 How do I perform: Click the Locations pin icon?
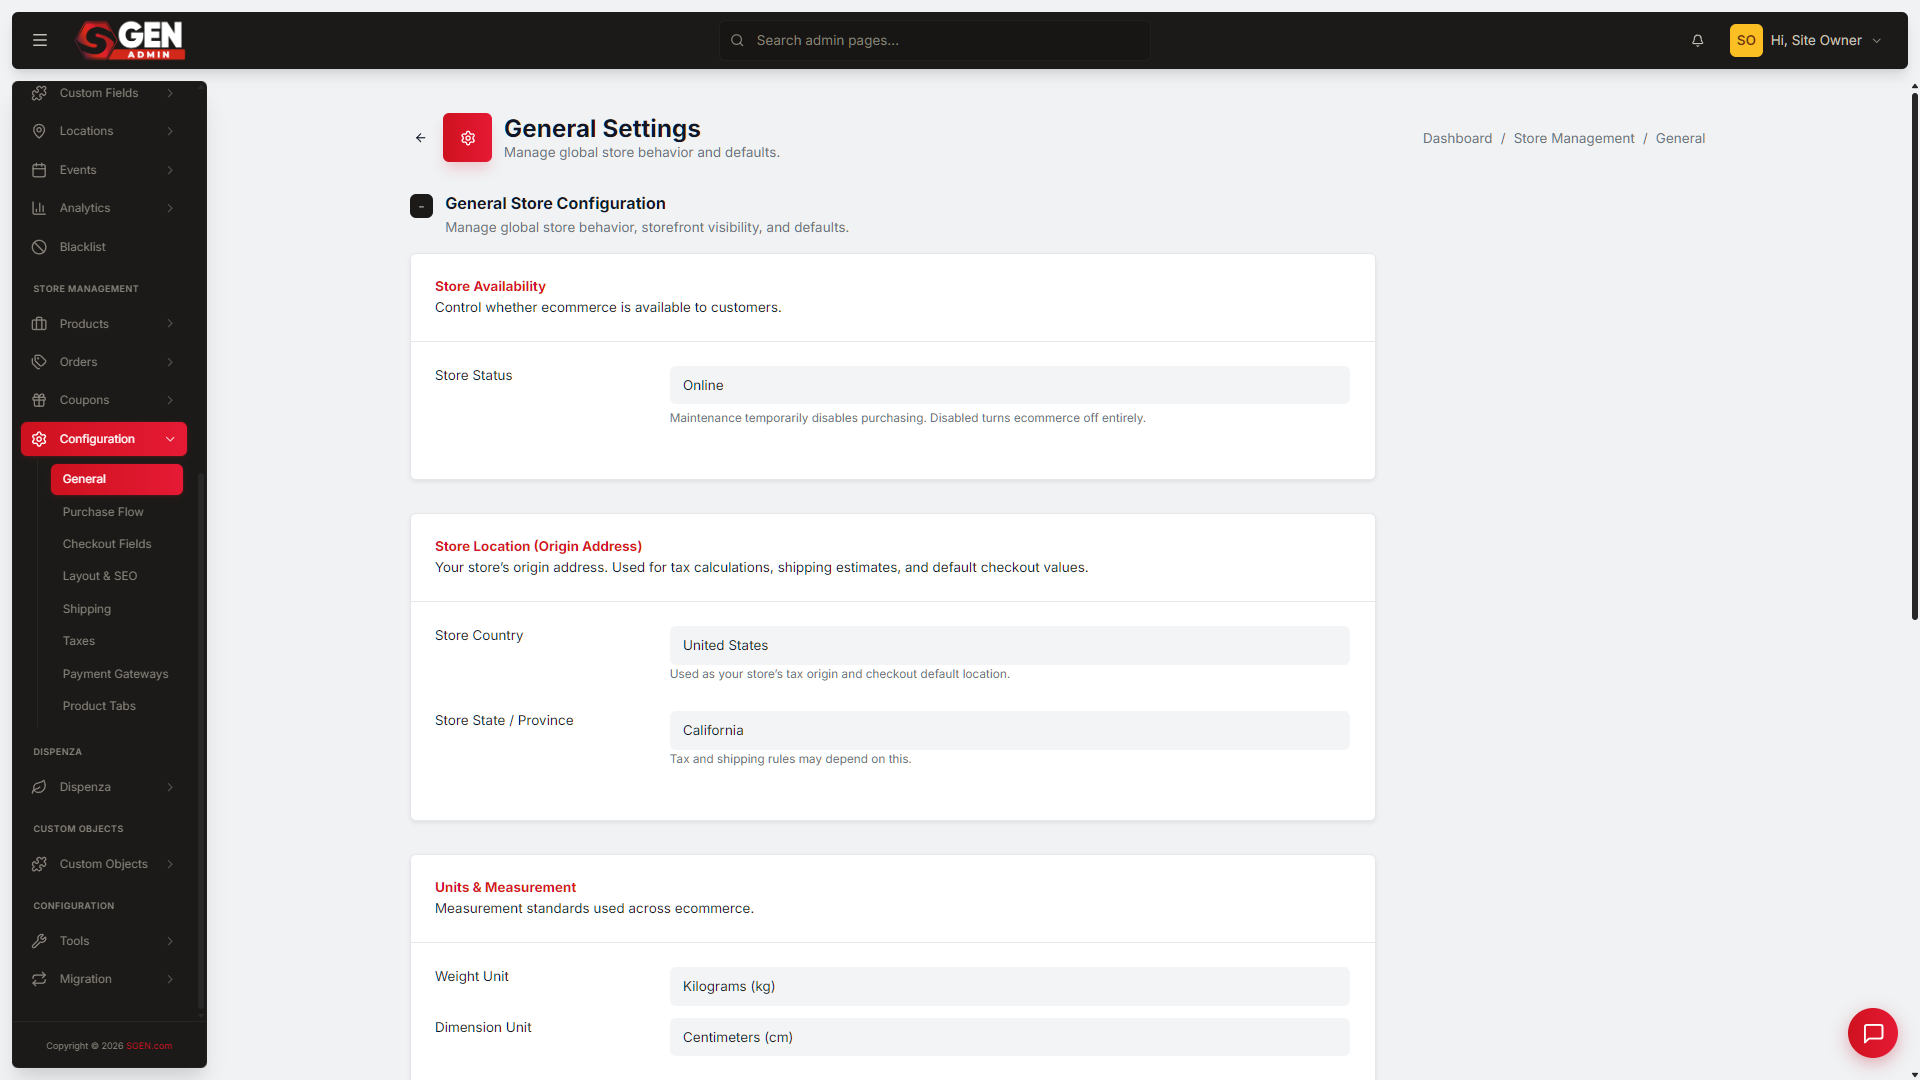[x=39, y=131]
